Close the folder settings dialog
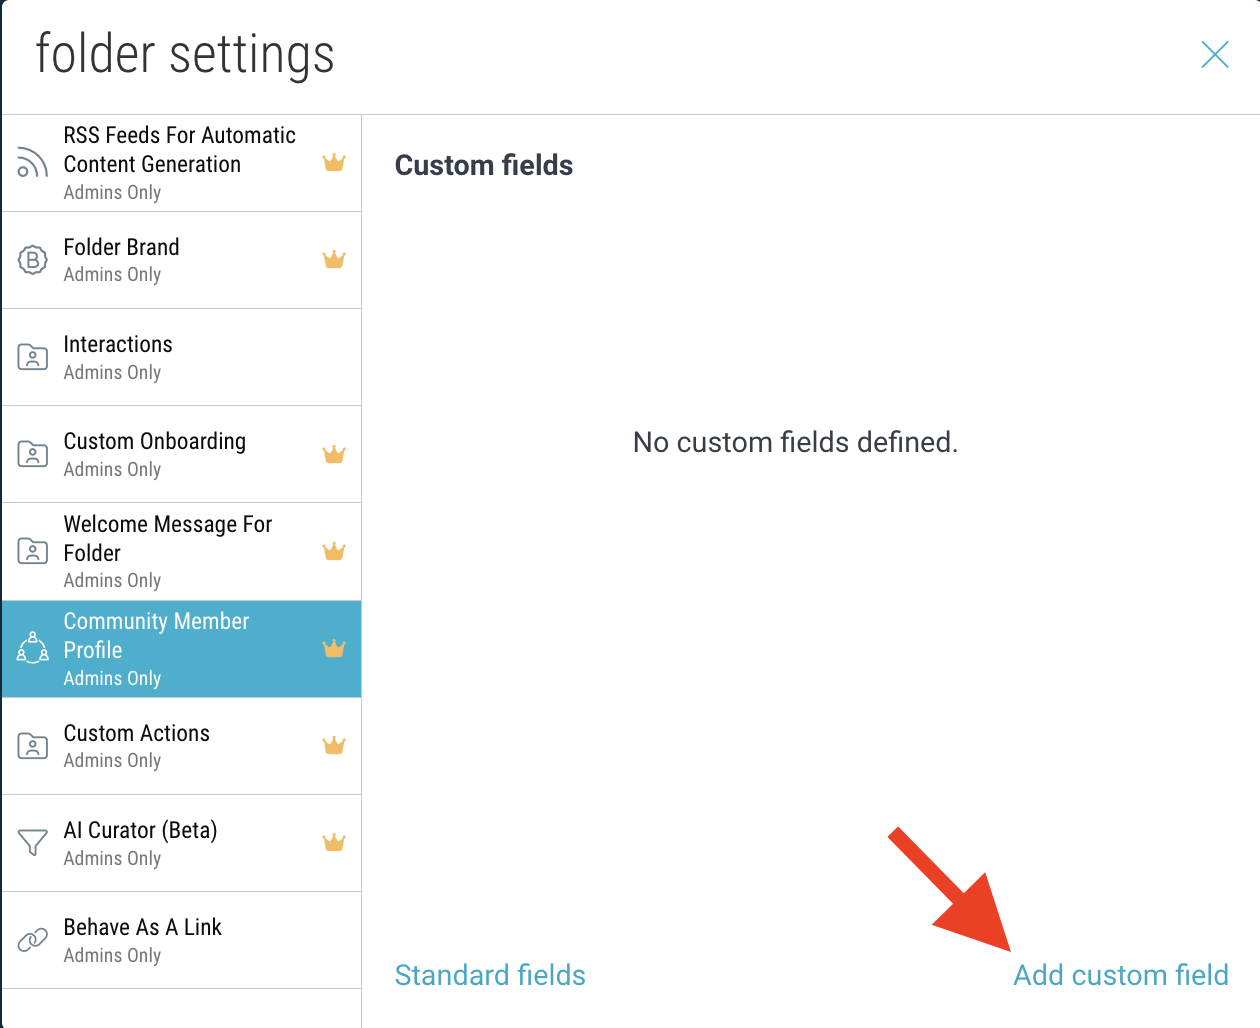Viewport: 1260px width, 1028px height. pyautogui.click(x=1215, y=54)
